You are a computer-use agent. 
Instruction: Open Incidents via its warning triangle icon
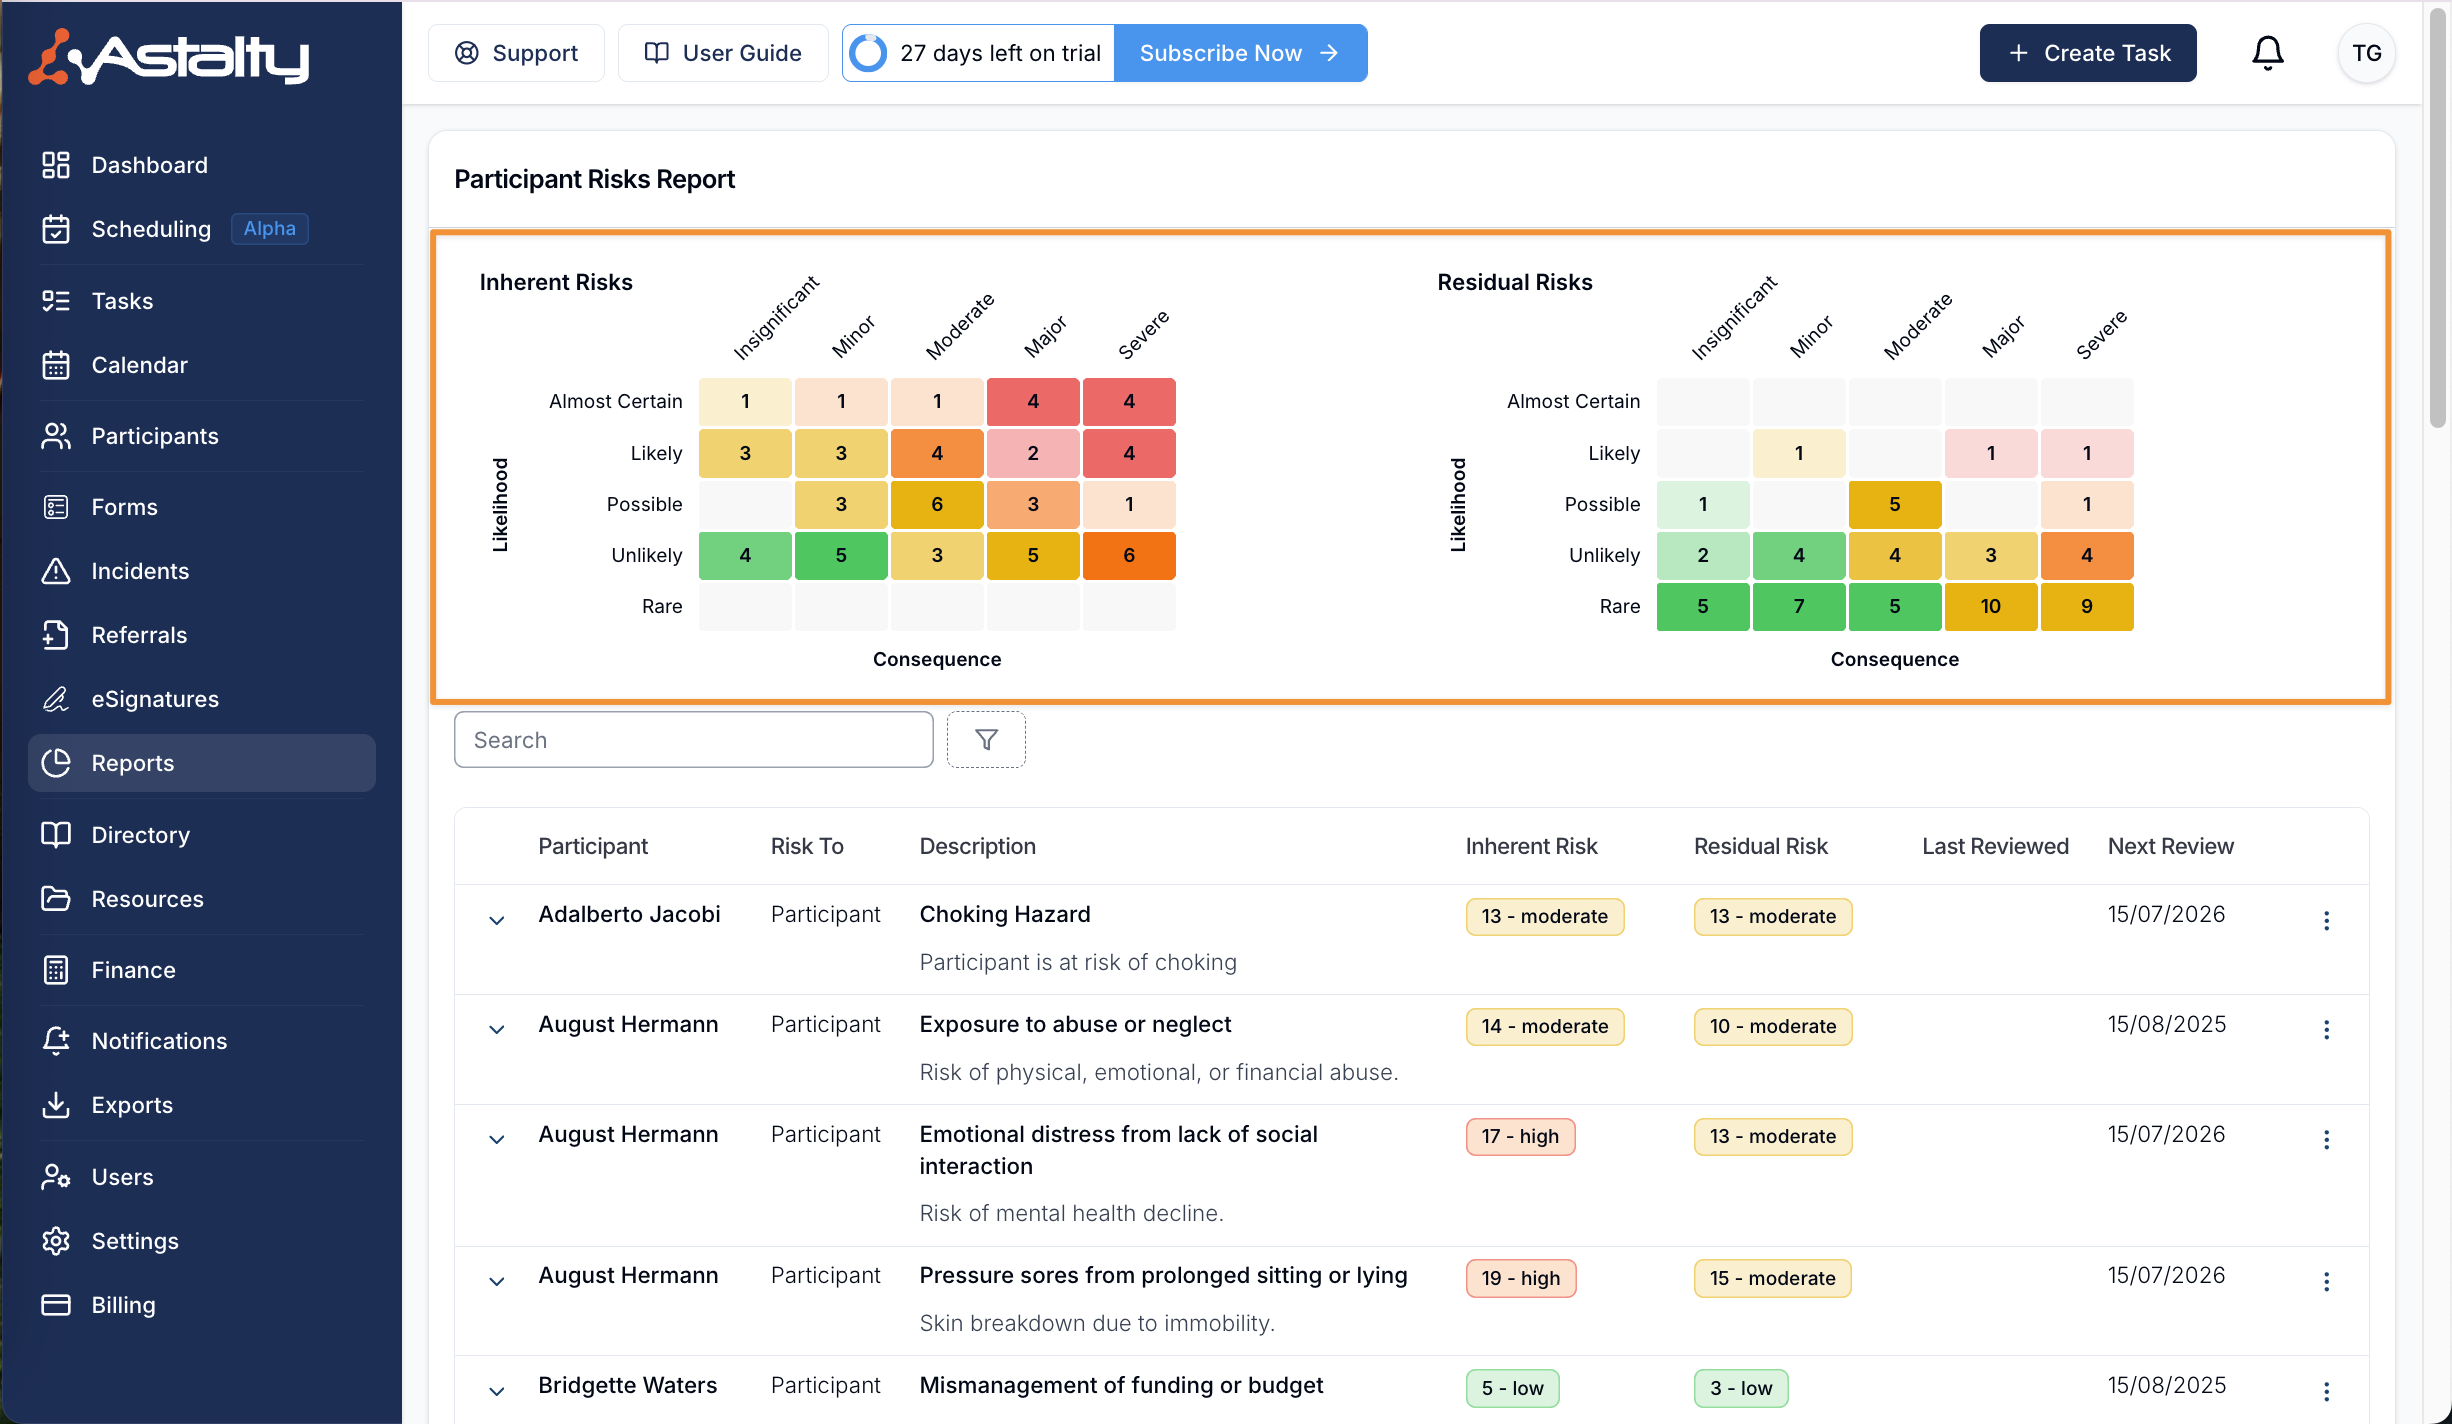point(56,571)
